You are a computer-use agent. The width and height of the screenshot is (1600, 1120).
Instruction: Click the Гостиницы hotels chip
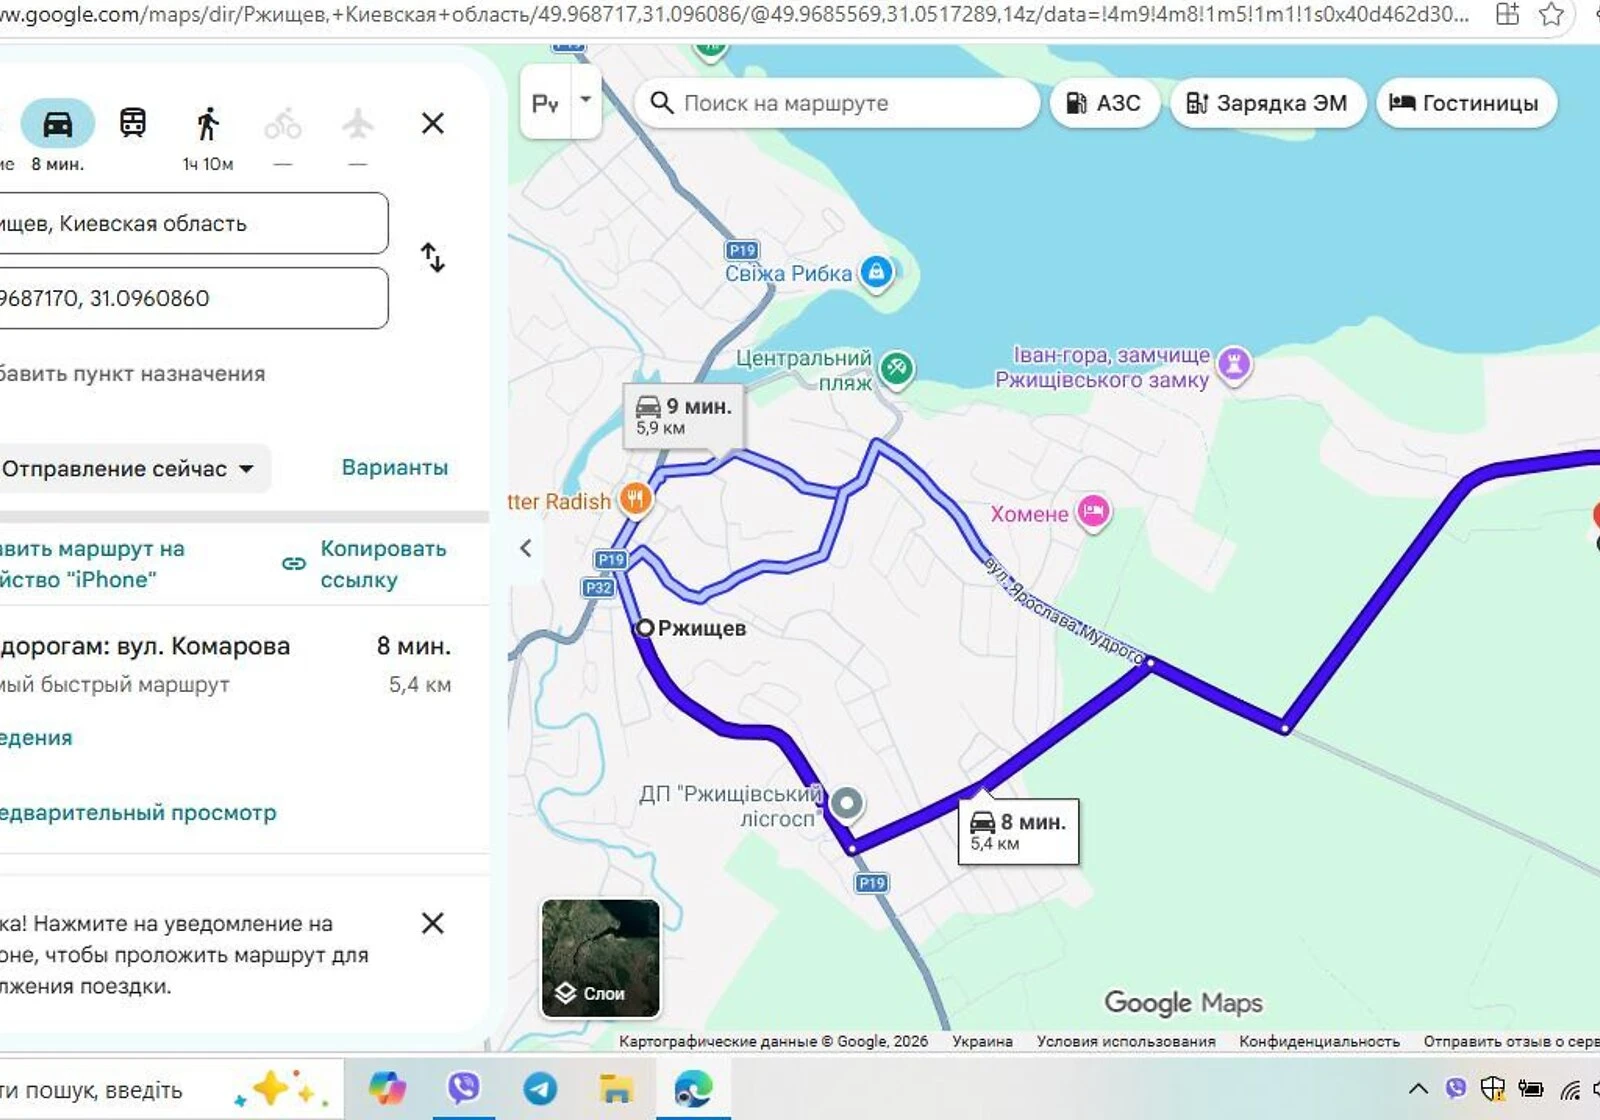click(x=1466, y=103)
